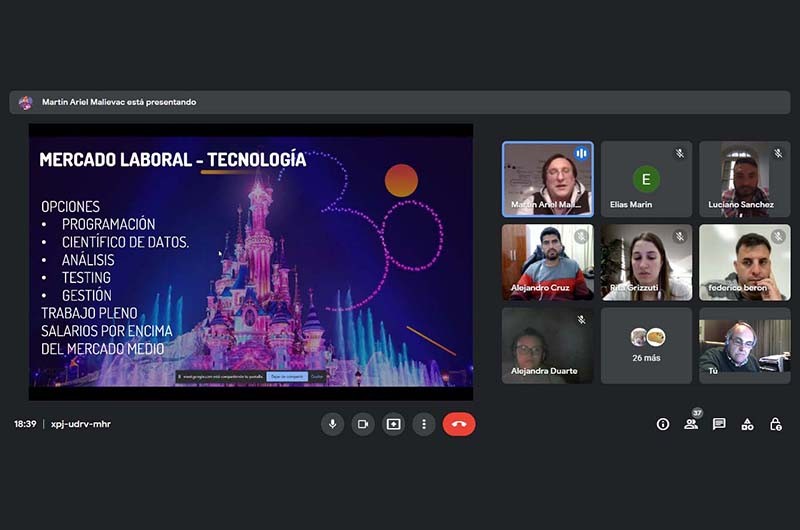Click Martín Ariel Malievac's video tile
The width and height of the screenshot is (800, 530).
click(547, 179)
